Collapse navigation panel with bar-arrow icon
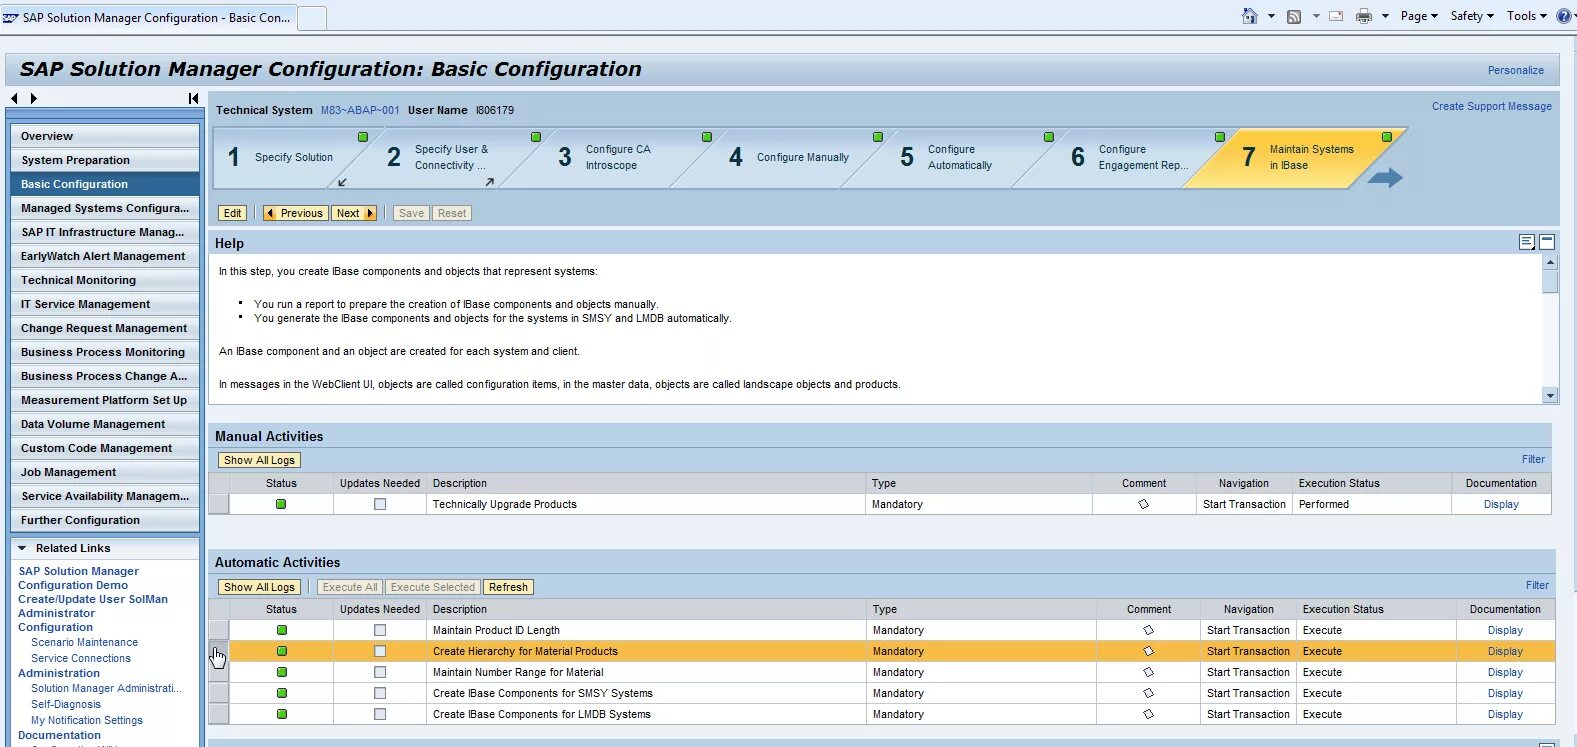 (x=193, y=98)
